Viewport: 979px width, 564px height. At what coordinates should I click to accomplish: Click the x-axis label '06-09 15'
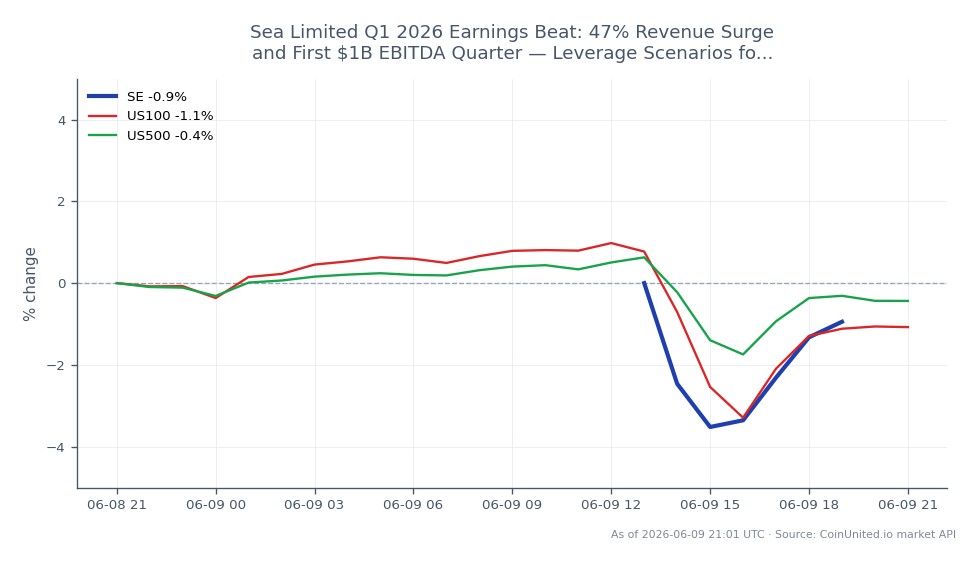point(710,505)
